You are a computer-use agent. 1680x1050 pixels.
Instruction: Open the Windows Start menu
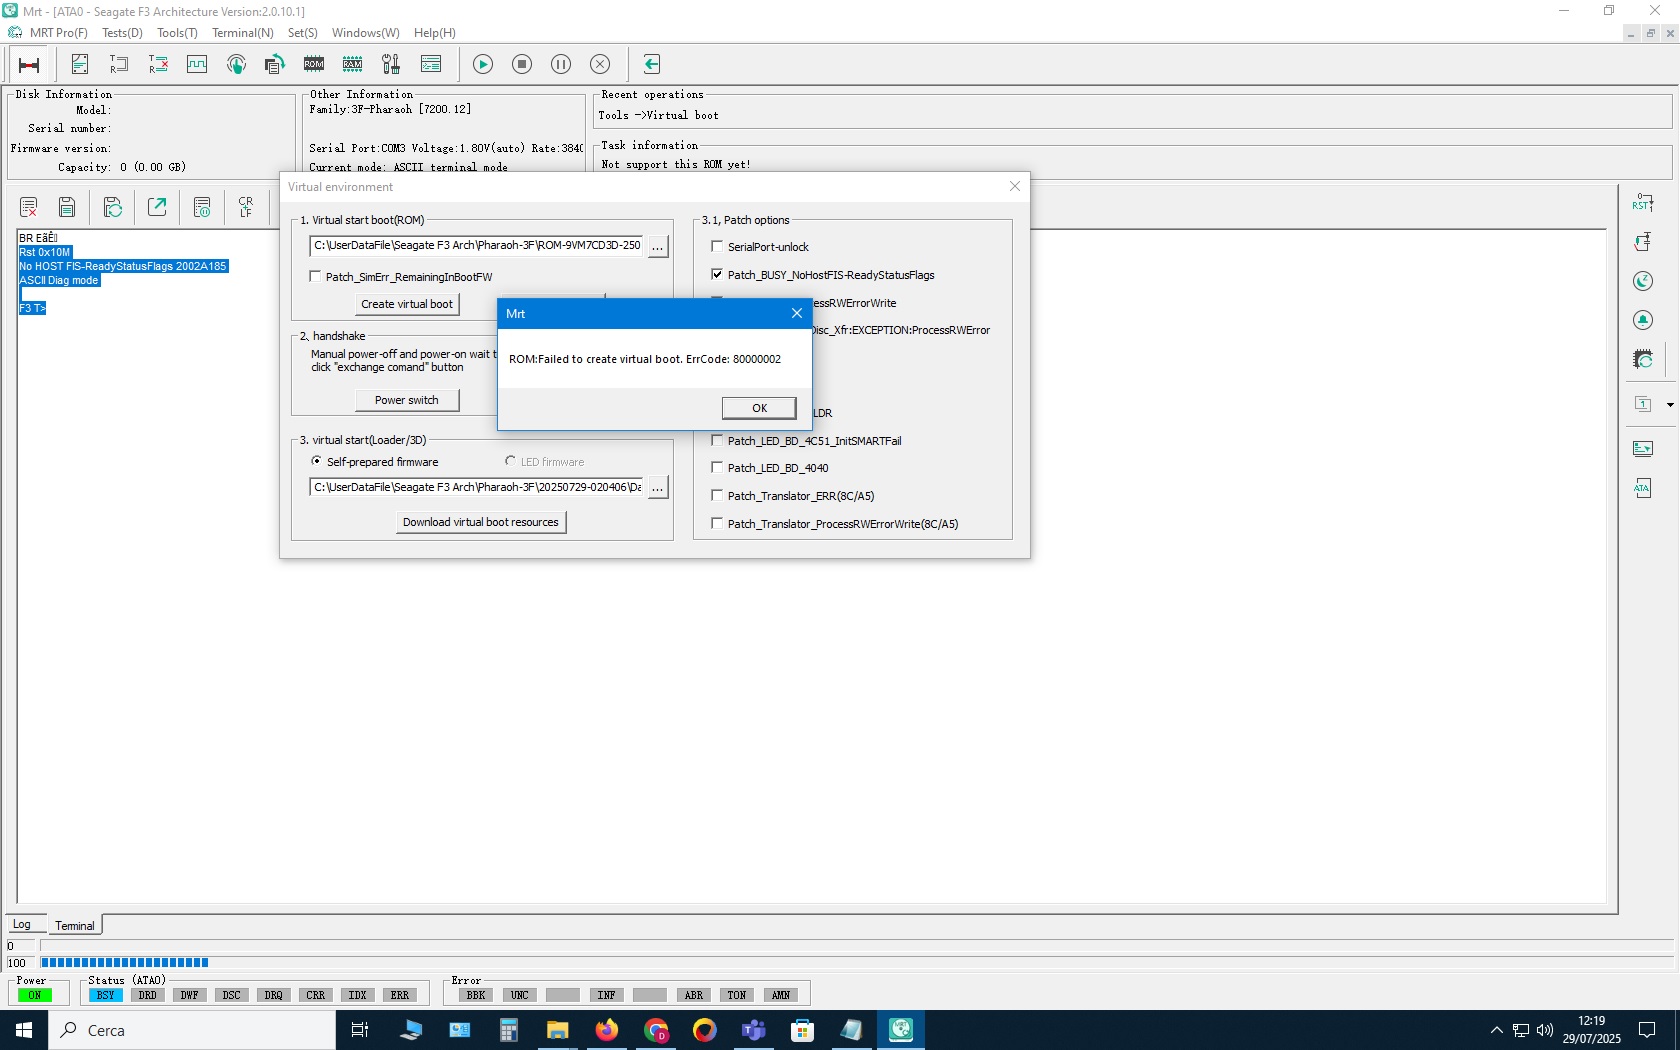(24, 1030)
